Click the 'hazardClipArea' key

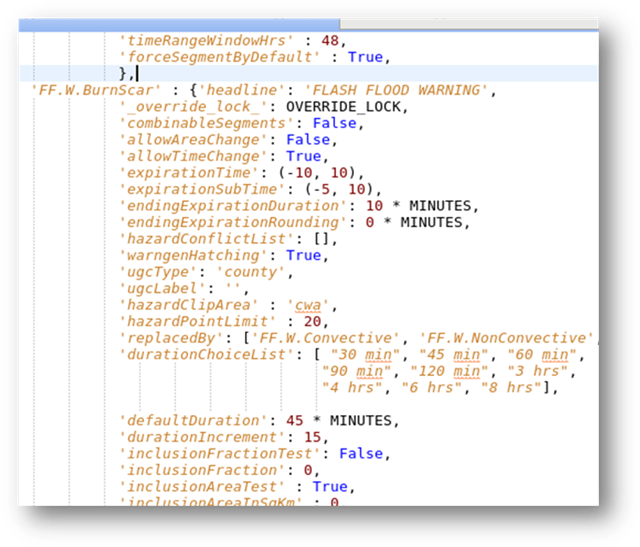(188, 305)
